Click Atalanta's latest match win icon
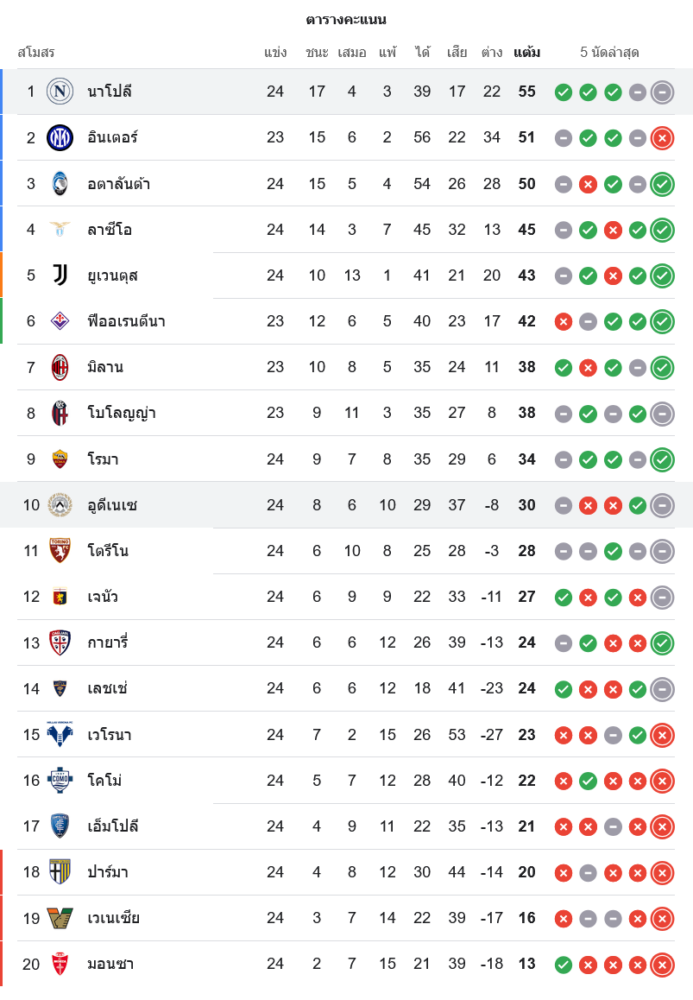 coord(661,184)
